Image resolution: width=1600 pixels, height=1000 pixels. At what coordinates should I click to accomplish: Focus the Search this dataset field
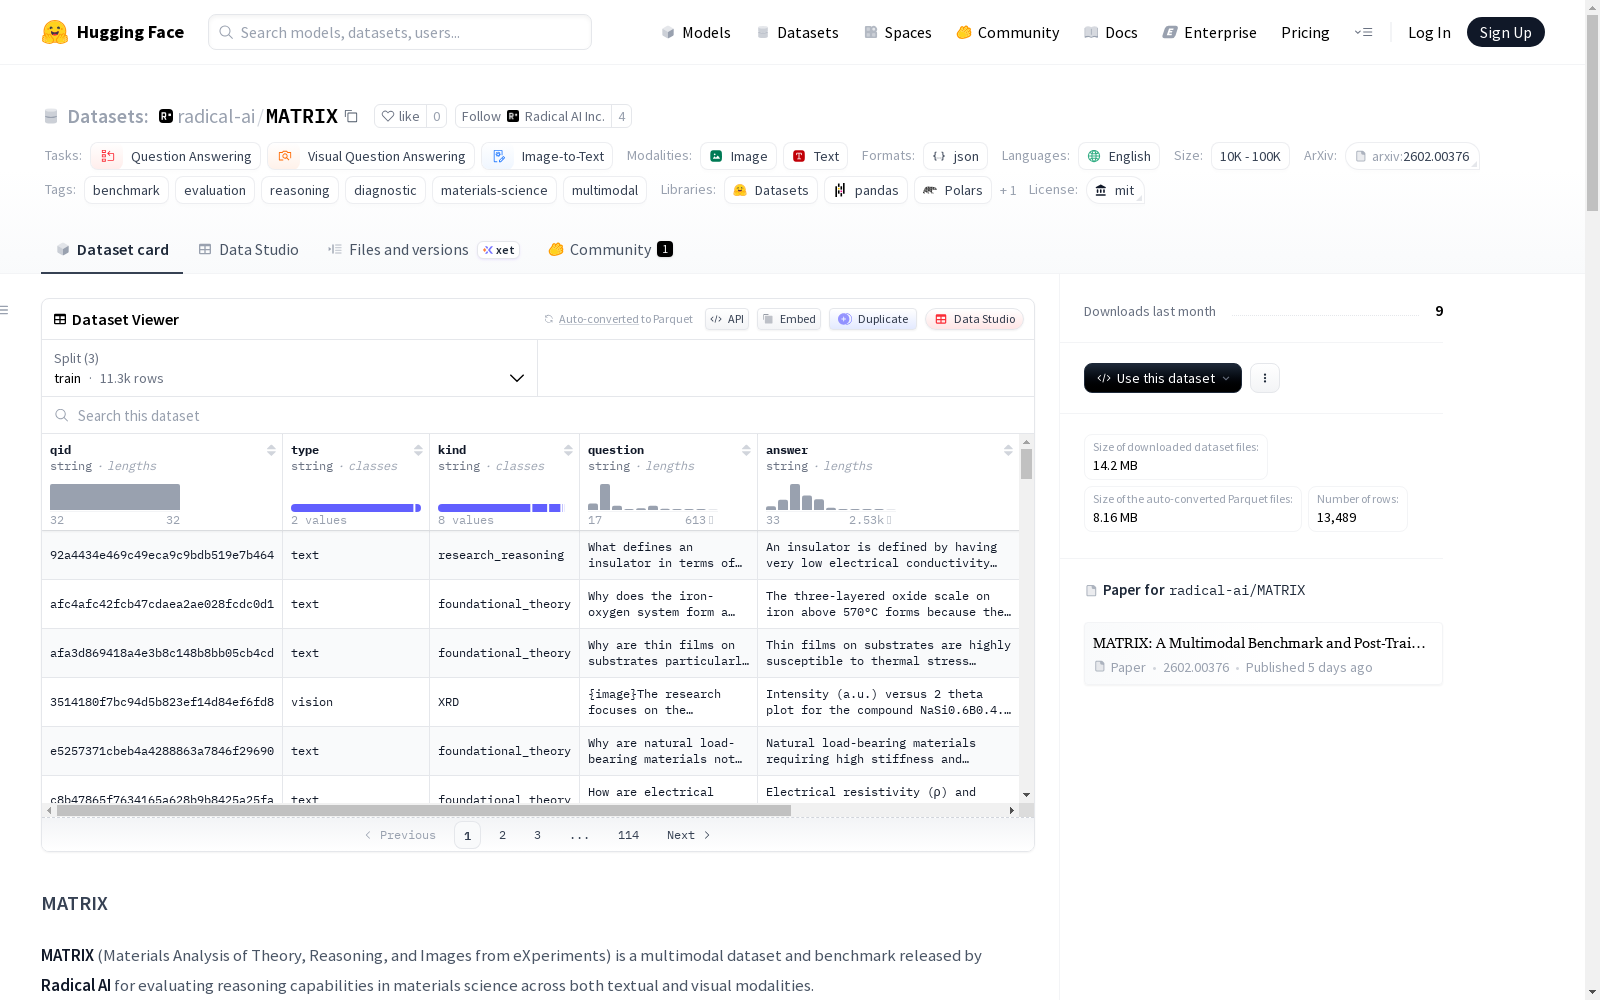(538, 415)
